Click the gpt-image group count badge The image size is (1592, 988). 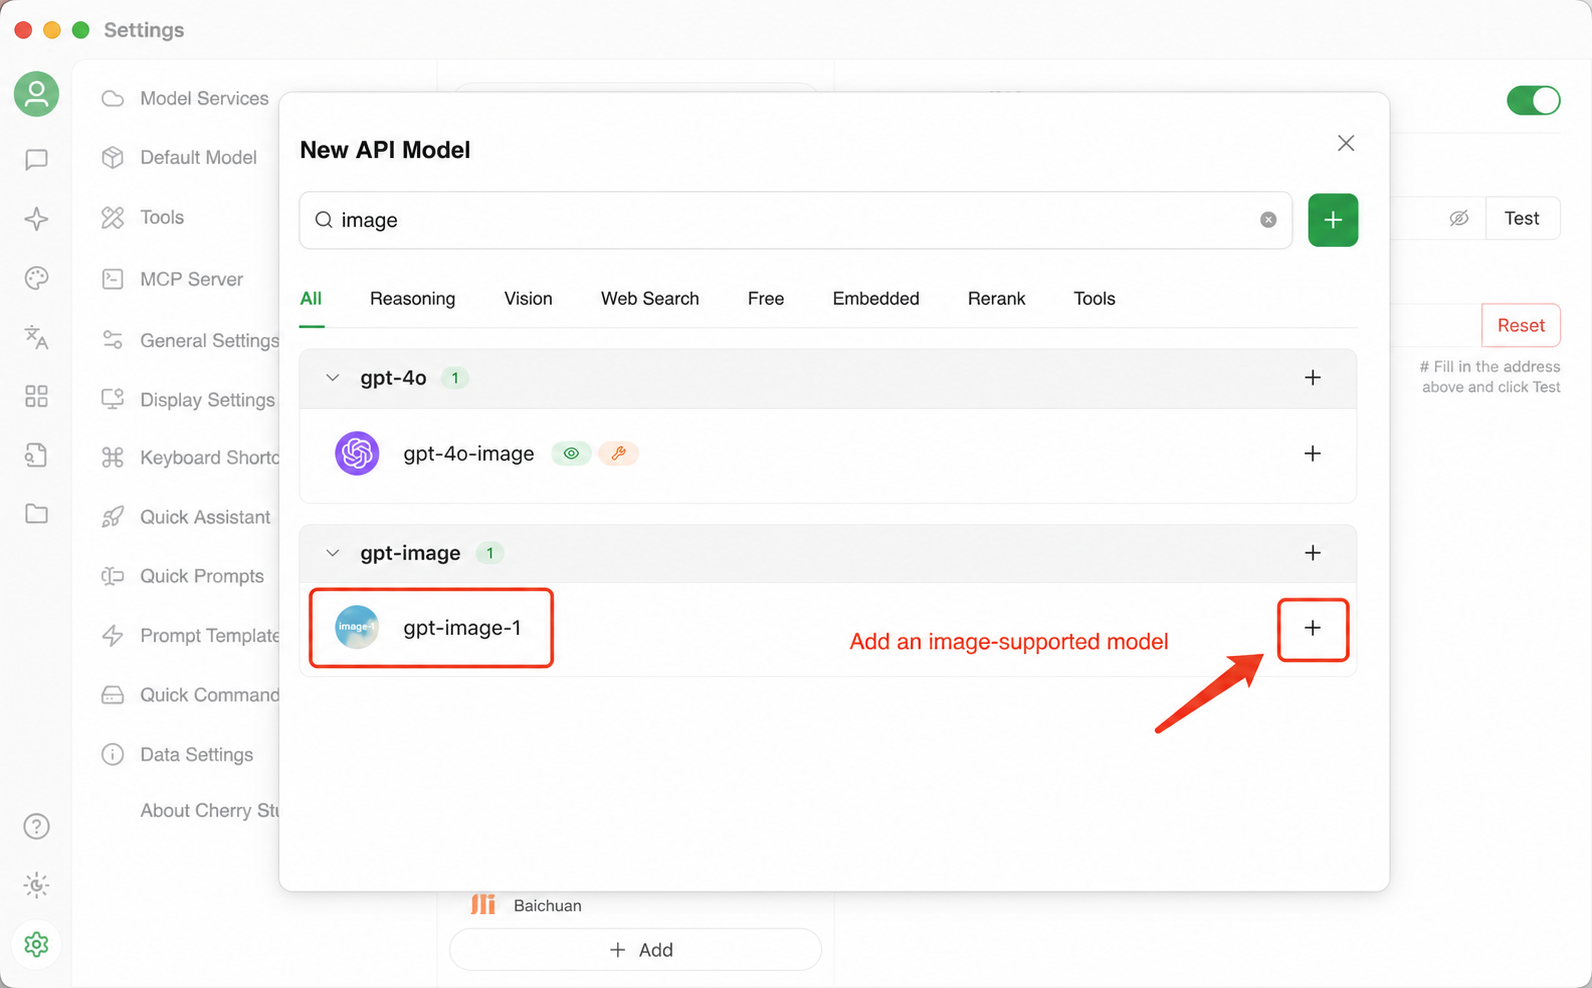pyautogui.click(x=490, y=553)
